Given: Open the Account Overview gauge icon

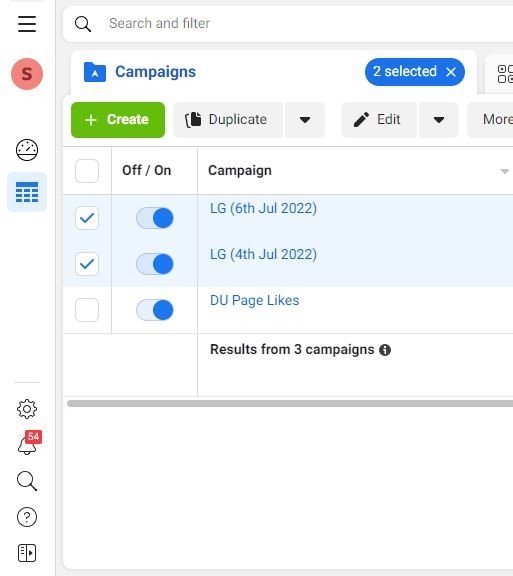Looking at the screenshot, I should point(27,150).
